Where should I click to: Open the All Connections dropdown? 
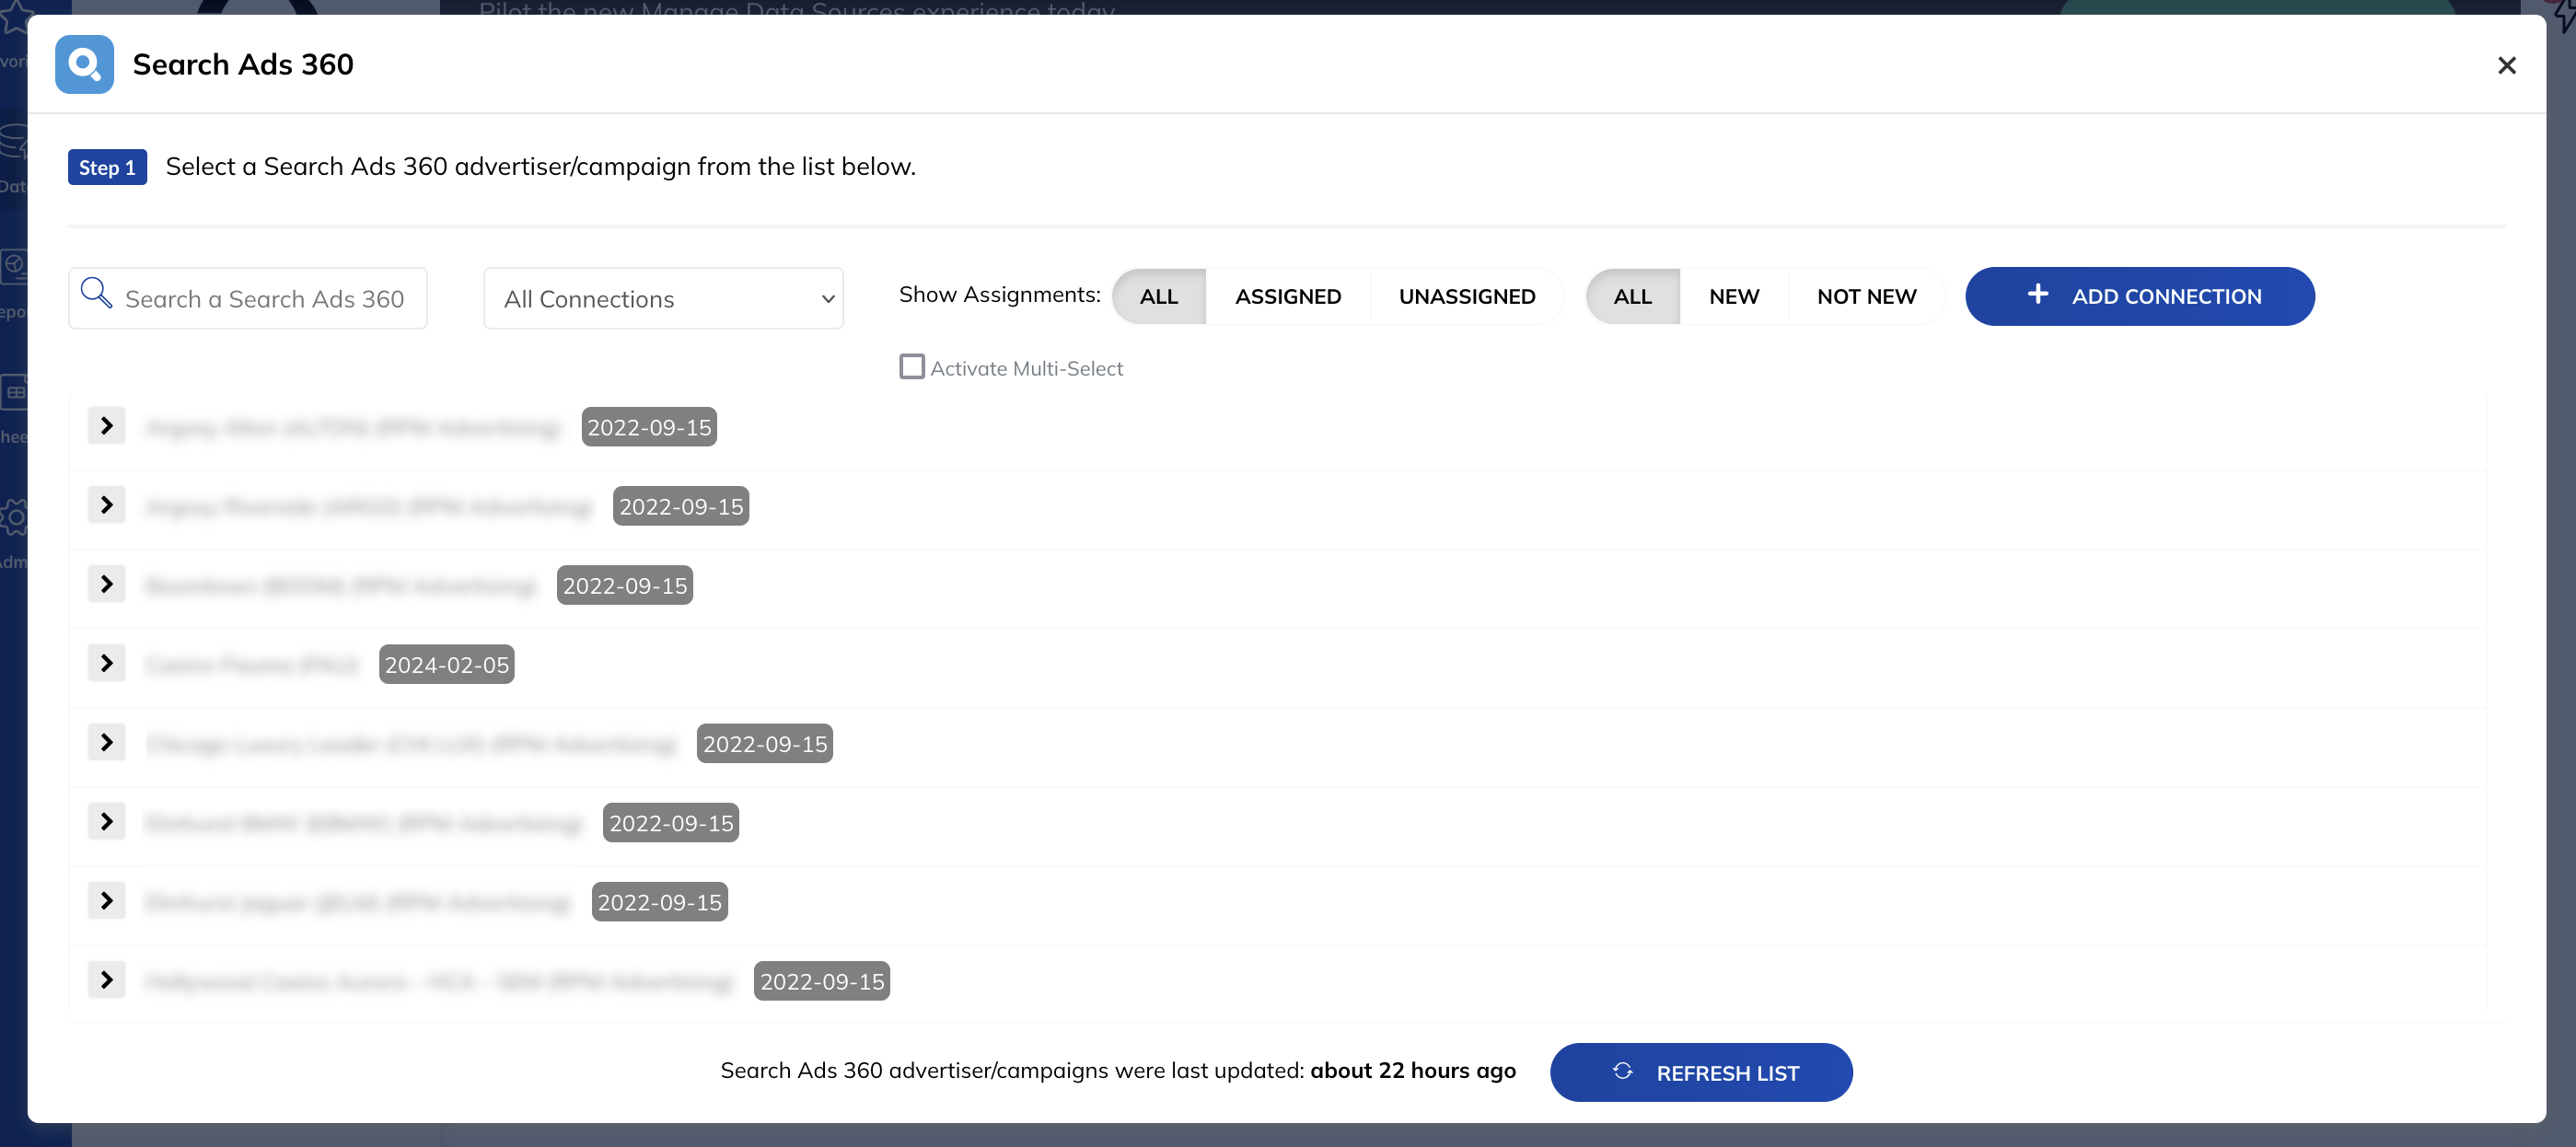(663, 298)
